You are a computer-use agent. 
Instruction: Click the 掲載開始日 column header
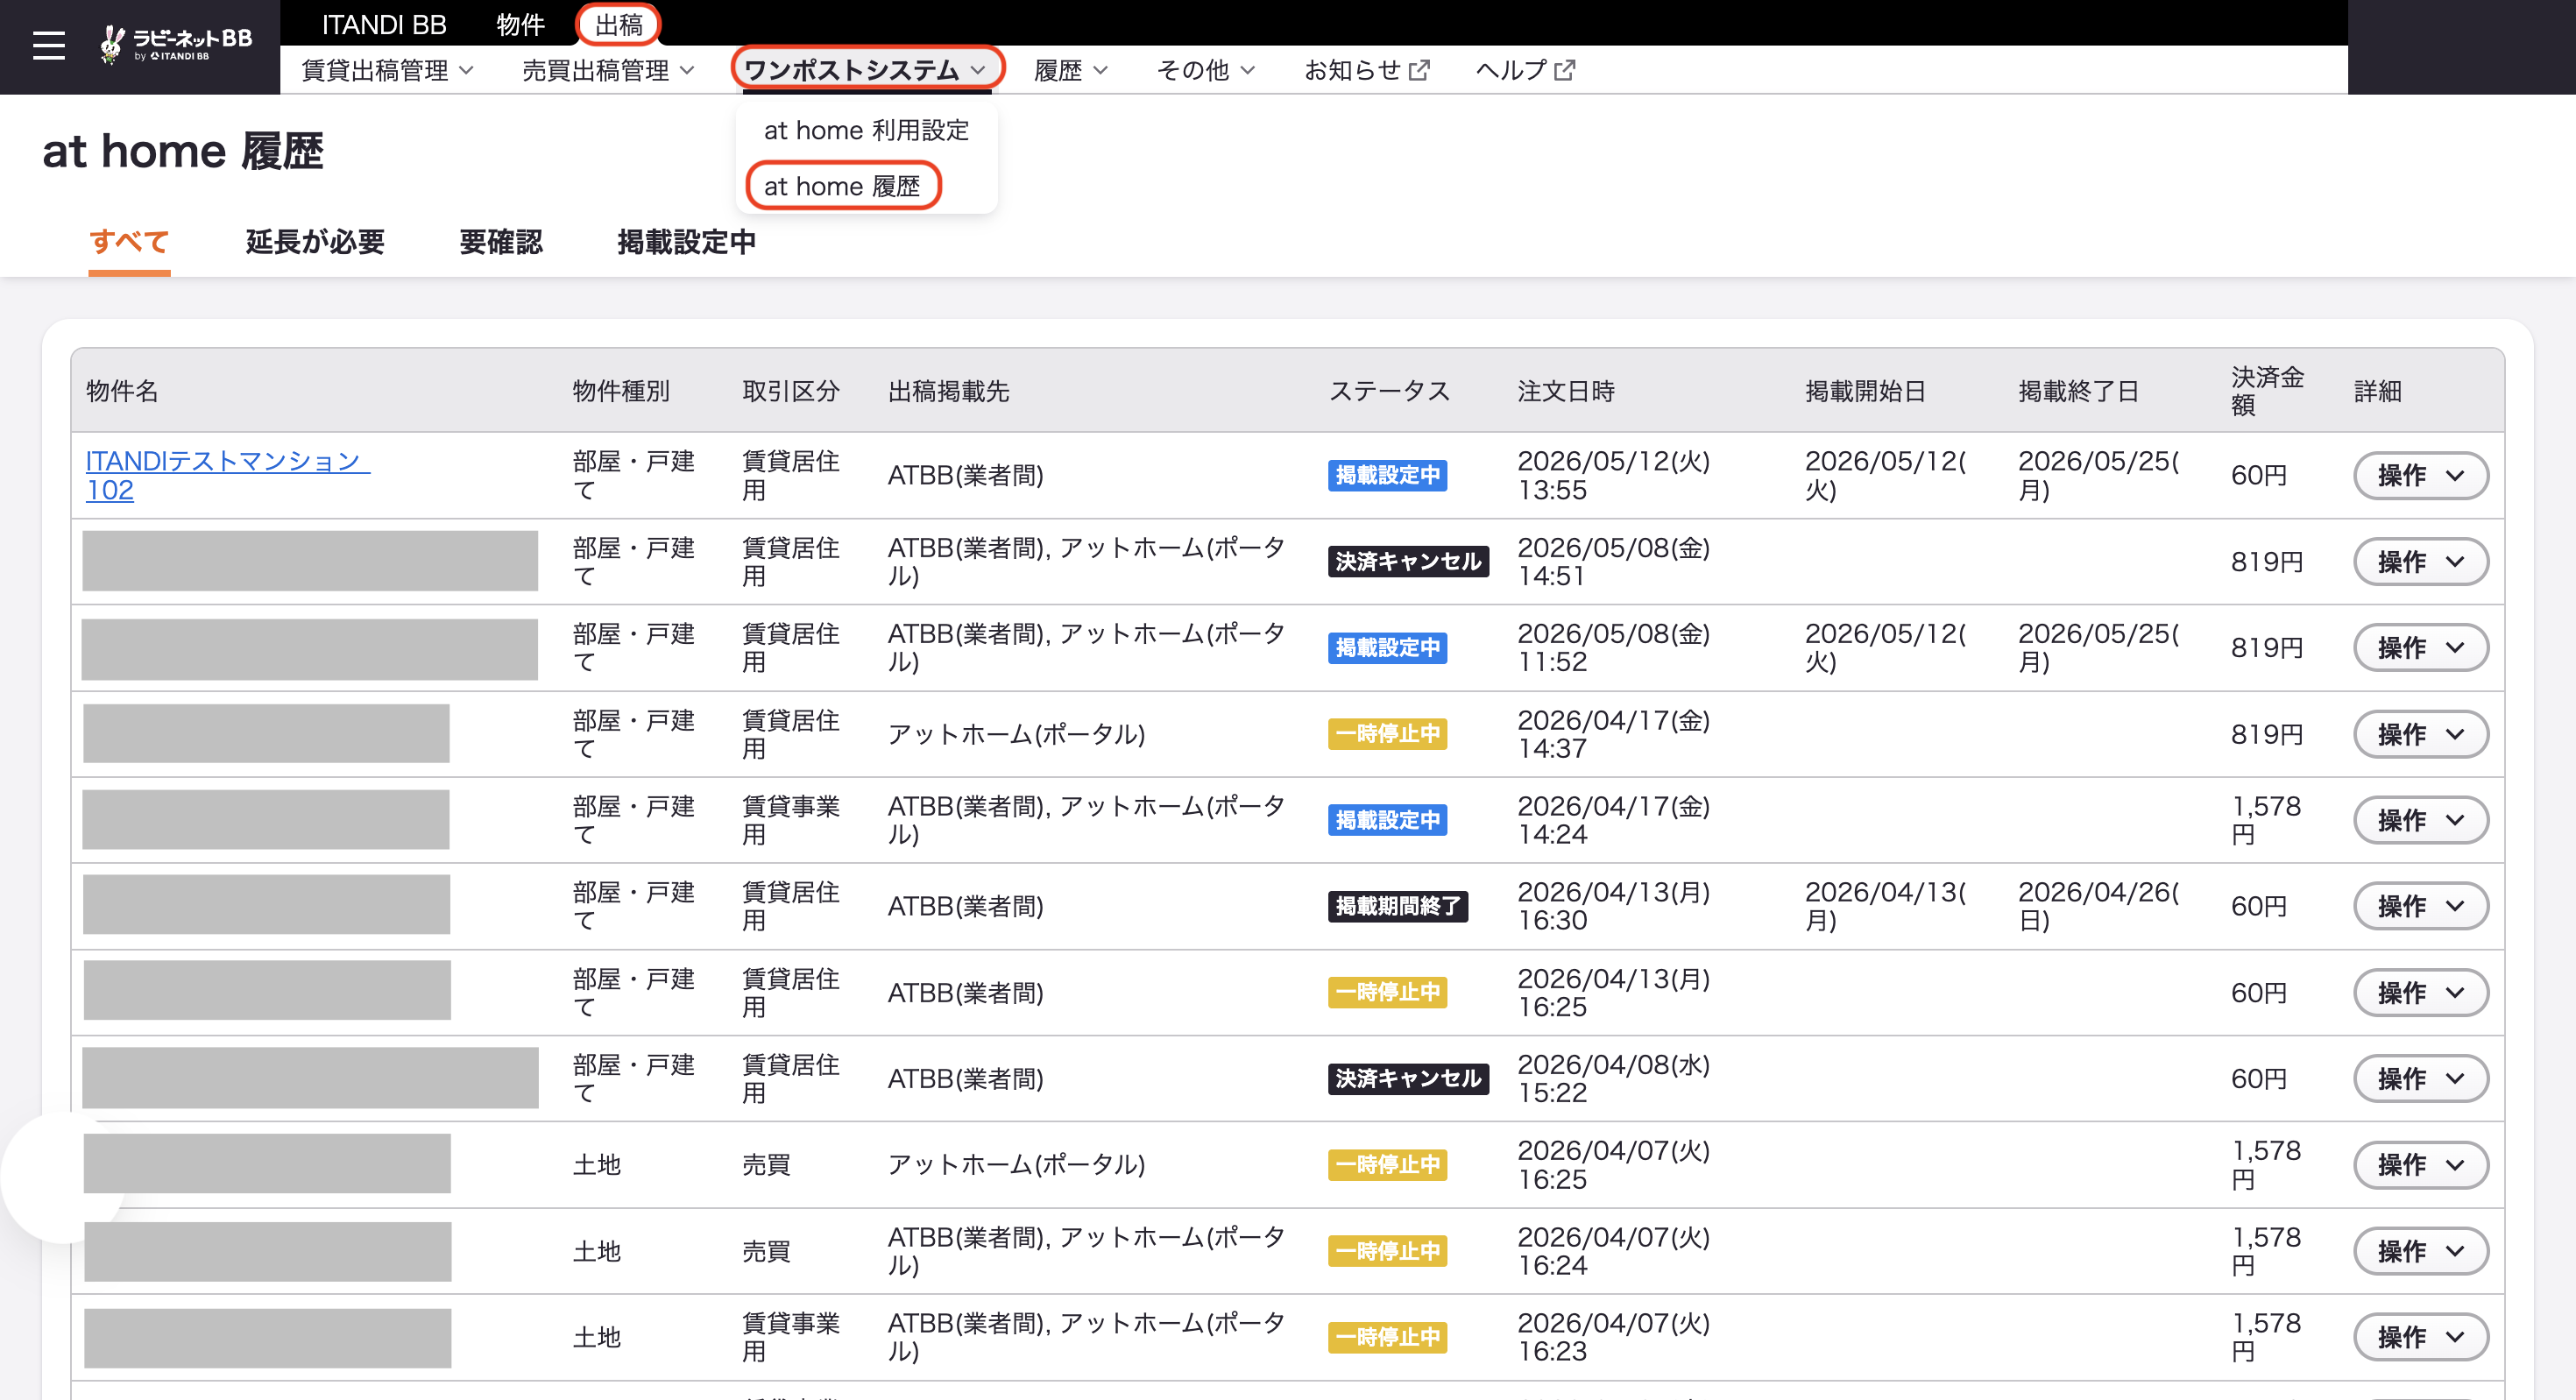coord(1866,391)
